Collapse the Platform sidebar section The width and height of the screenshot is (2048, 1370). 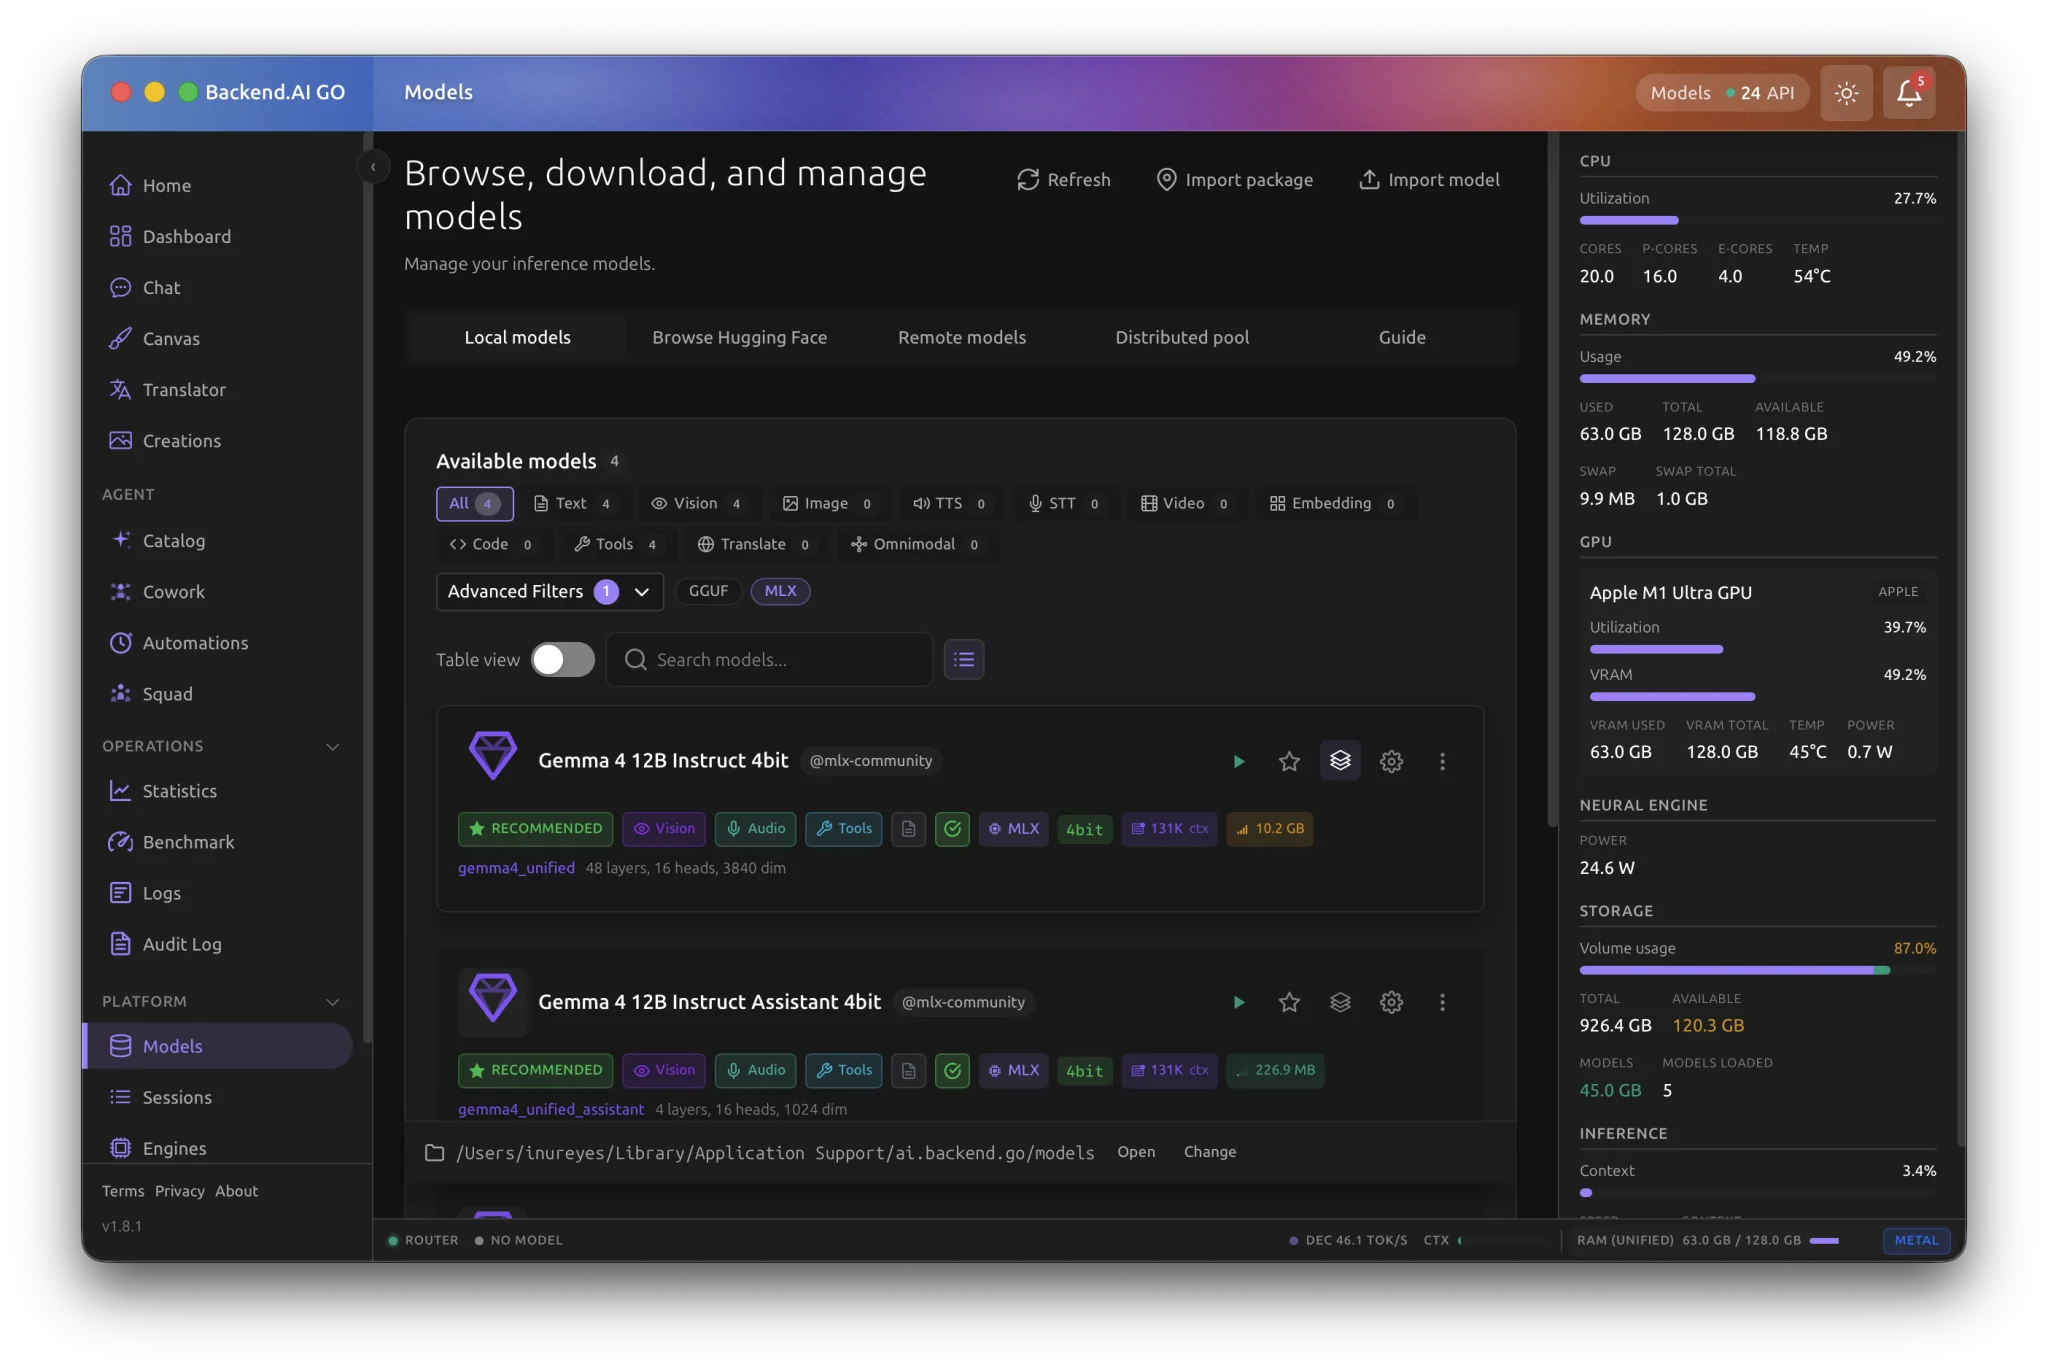(333, 1002)
